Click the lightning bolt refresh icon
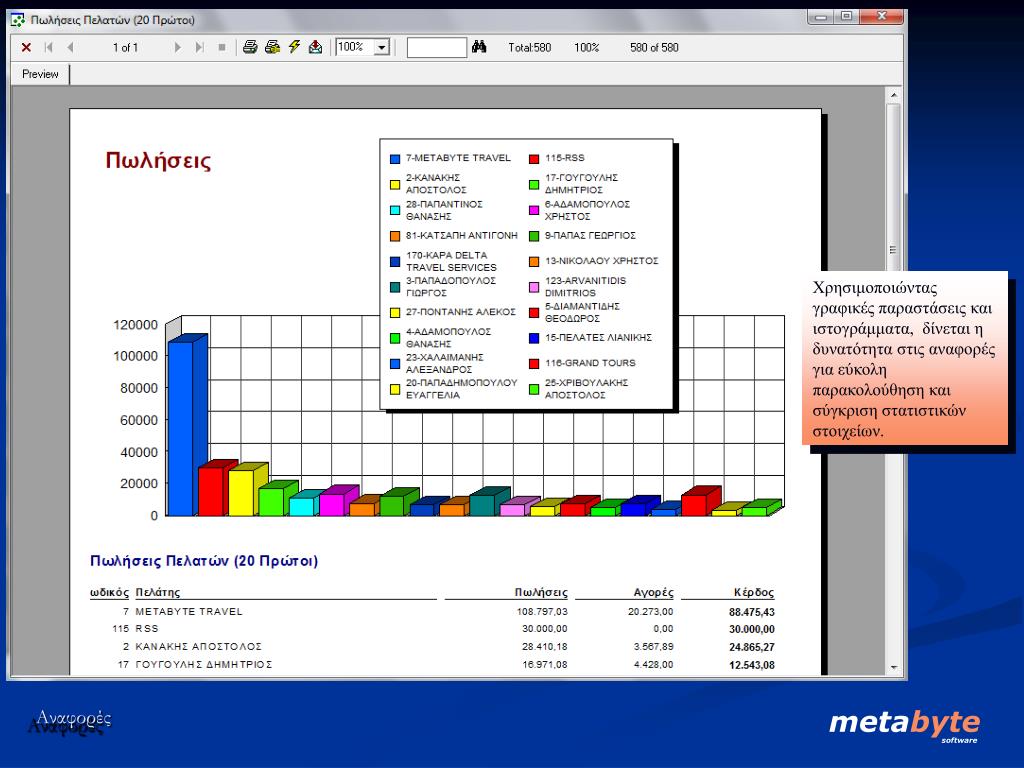1024x768 pixels. pos(295,47)
